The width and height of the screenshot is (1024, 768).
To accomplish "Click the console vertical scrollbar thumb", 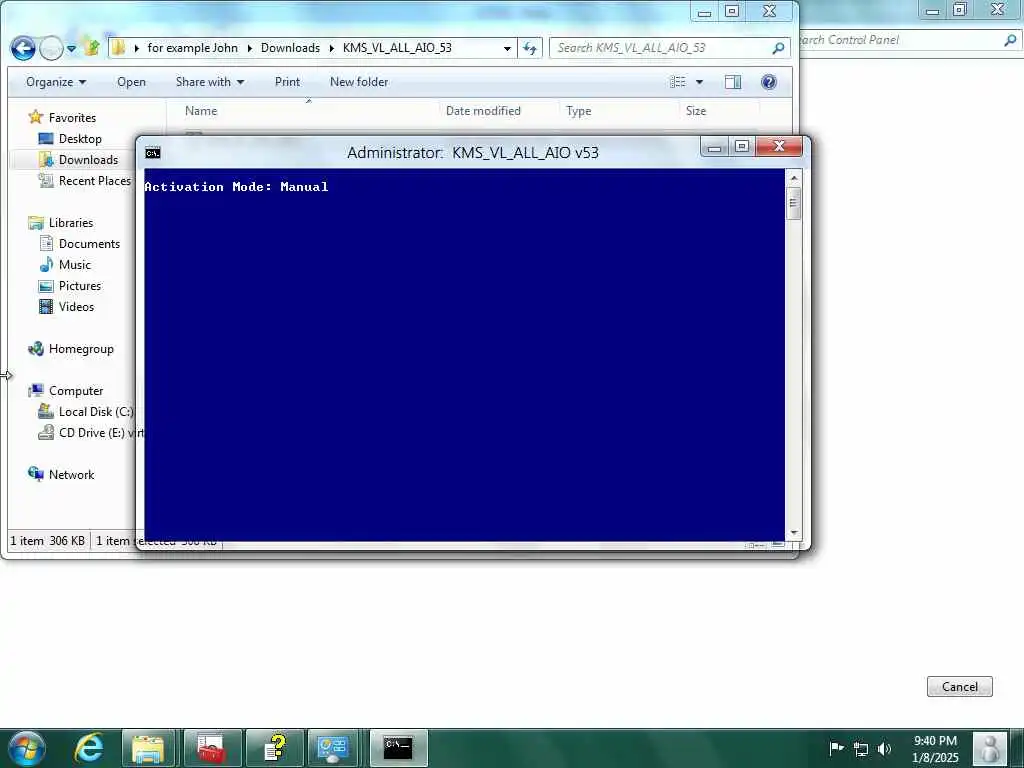I will point(794,203).
